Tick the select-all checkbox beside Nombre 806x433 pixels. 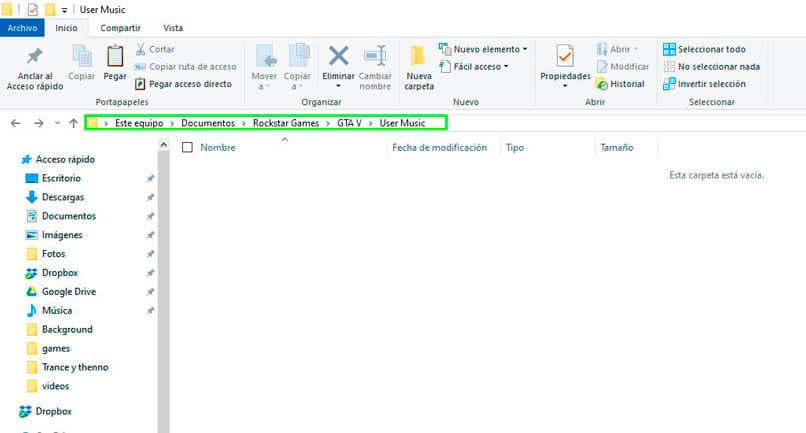pos(188,148)
